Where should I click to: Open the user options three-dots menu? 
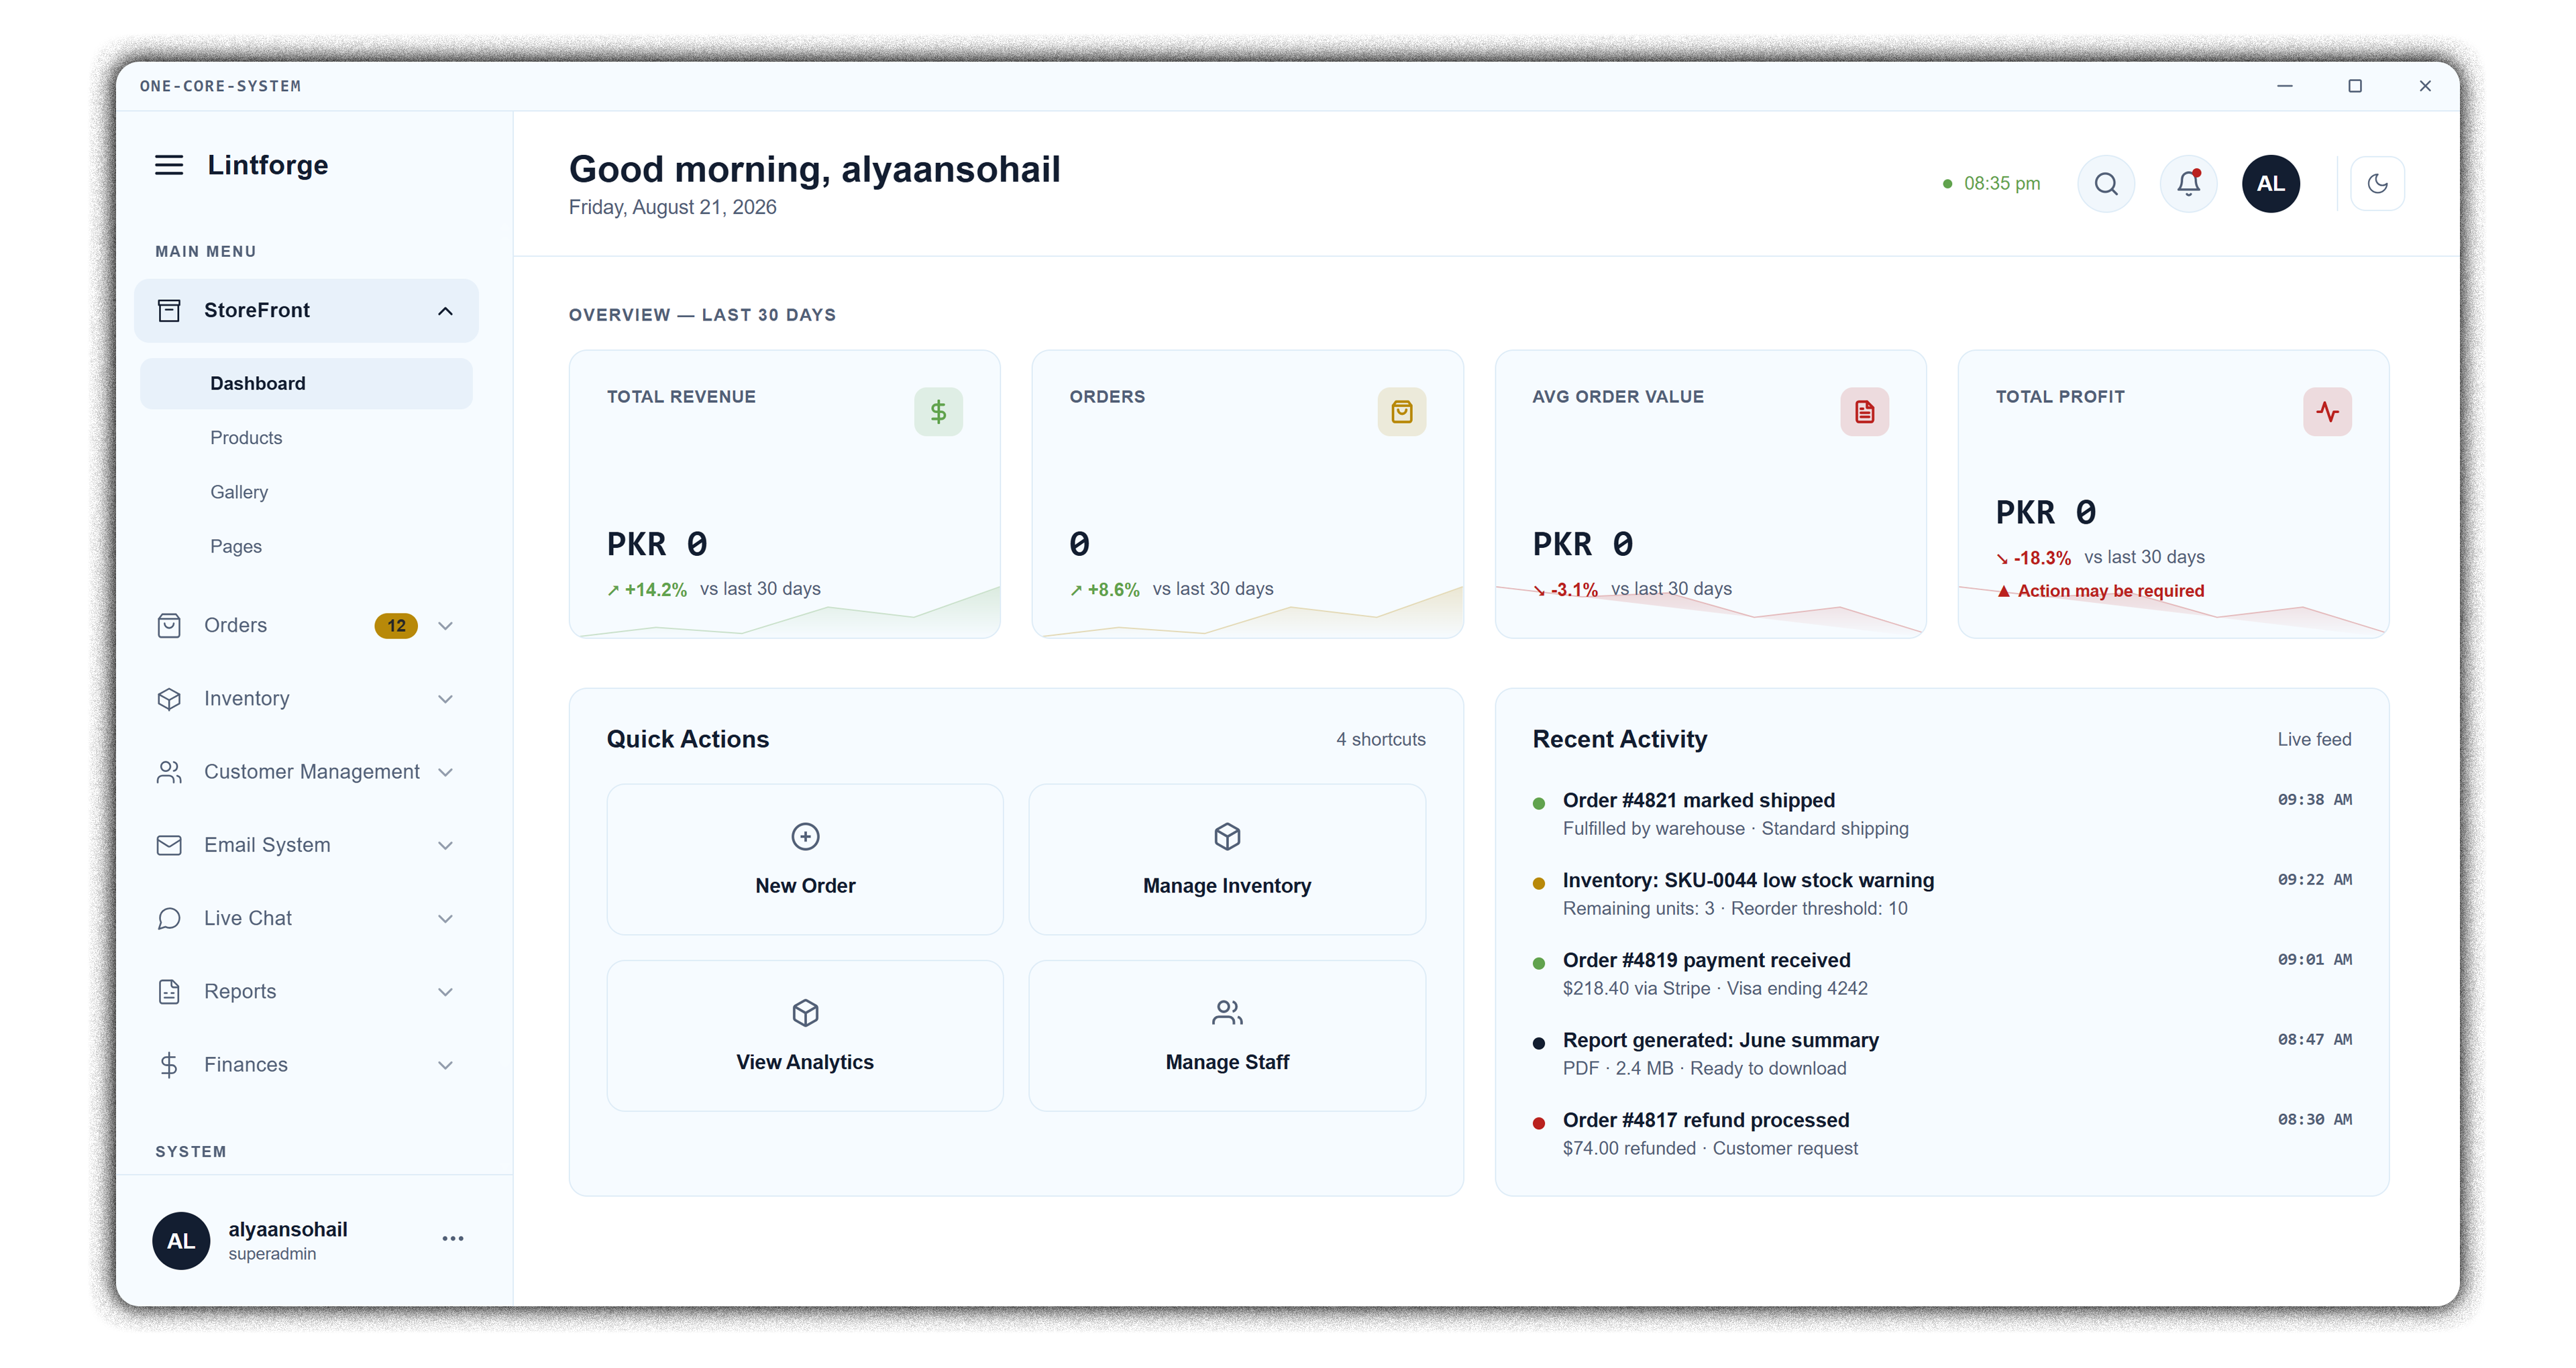(x=453, y=1239)
